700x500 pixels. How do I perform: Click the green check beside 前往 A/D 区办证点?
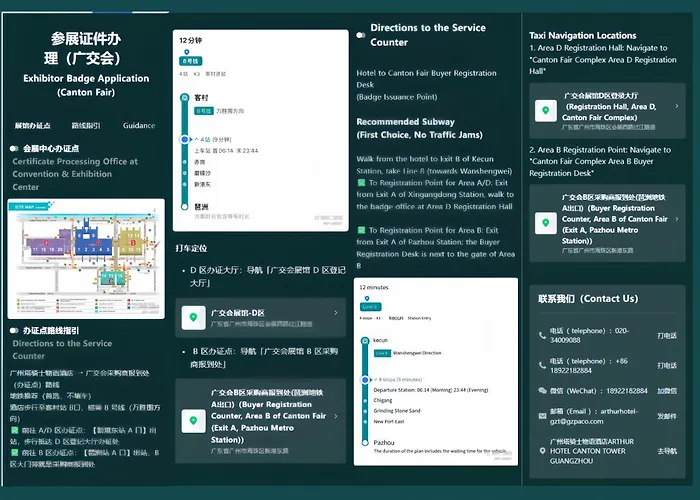14,430
